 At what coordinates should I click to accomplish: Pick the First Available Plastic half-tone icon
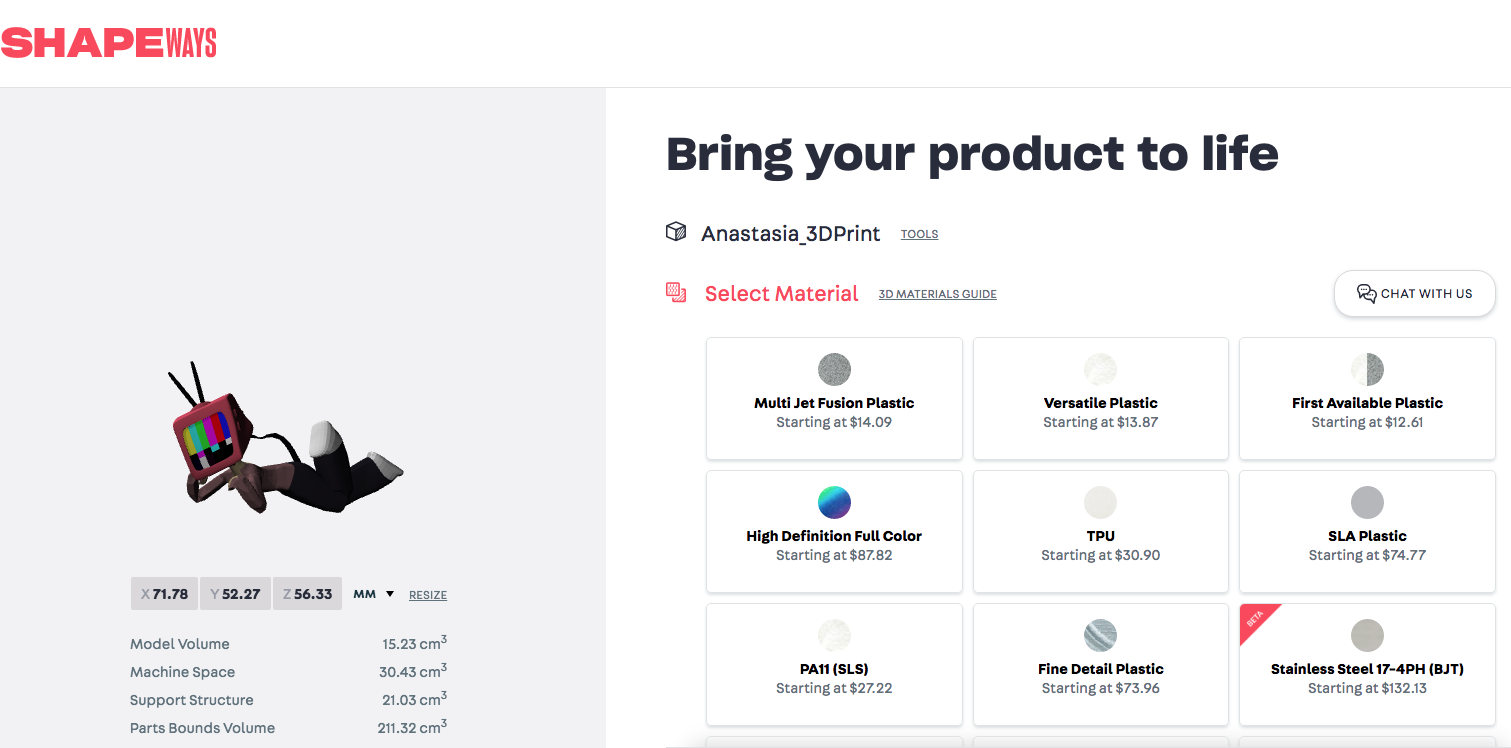[x=1367, y=369]
